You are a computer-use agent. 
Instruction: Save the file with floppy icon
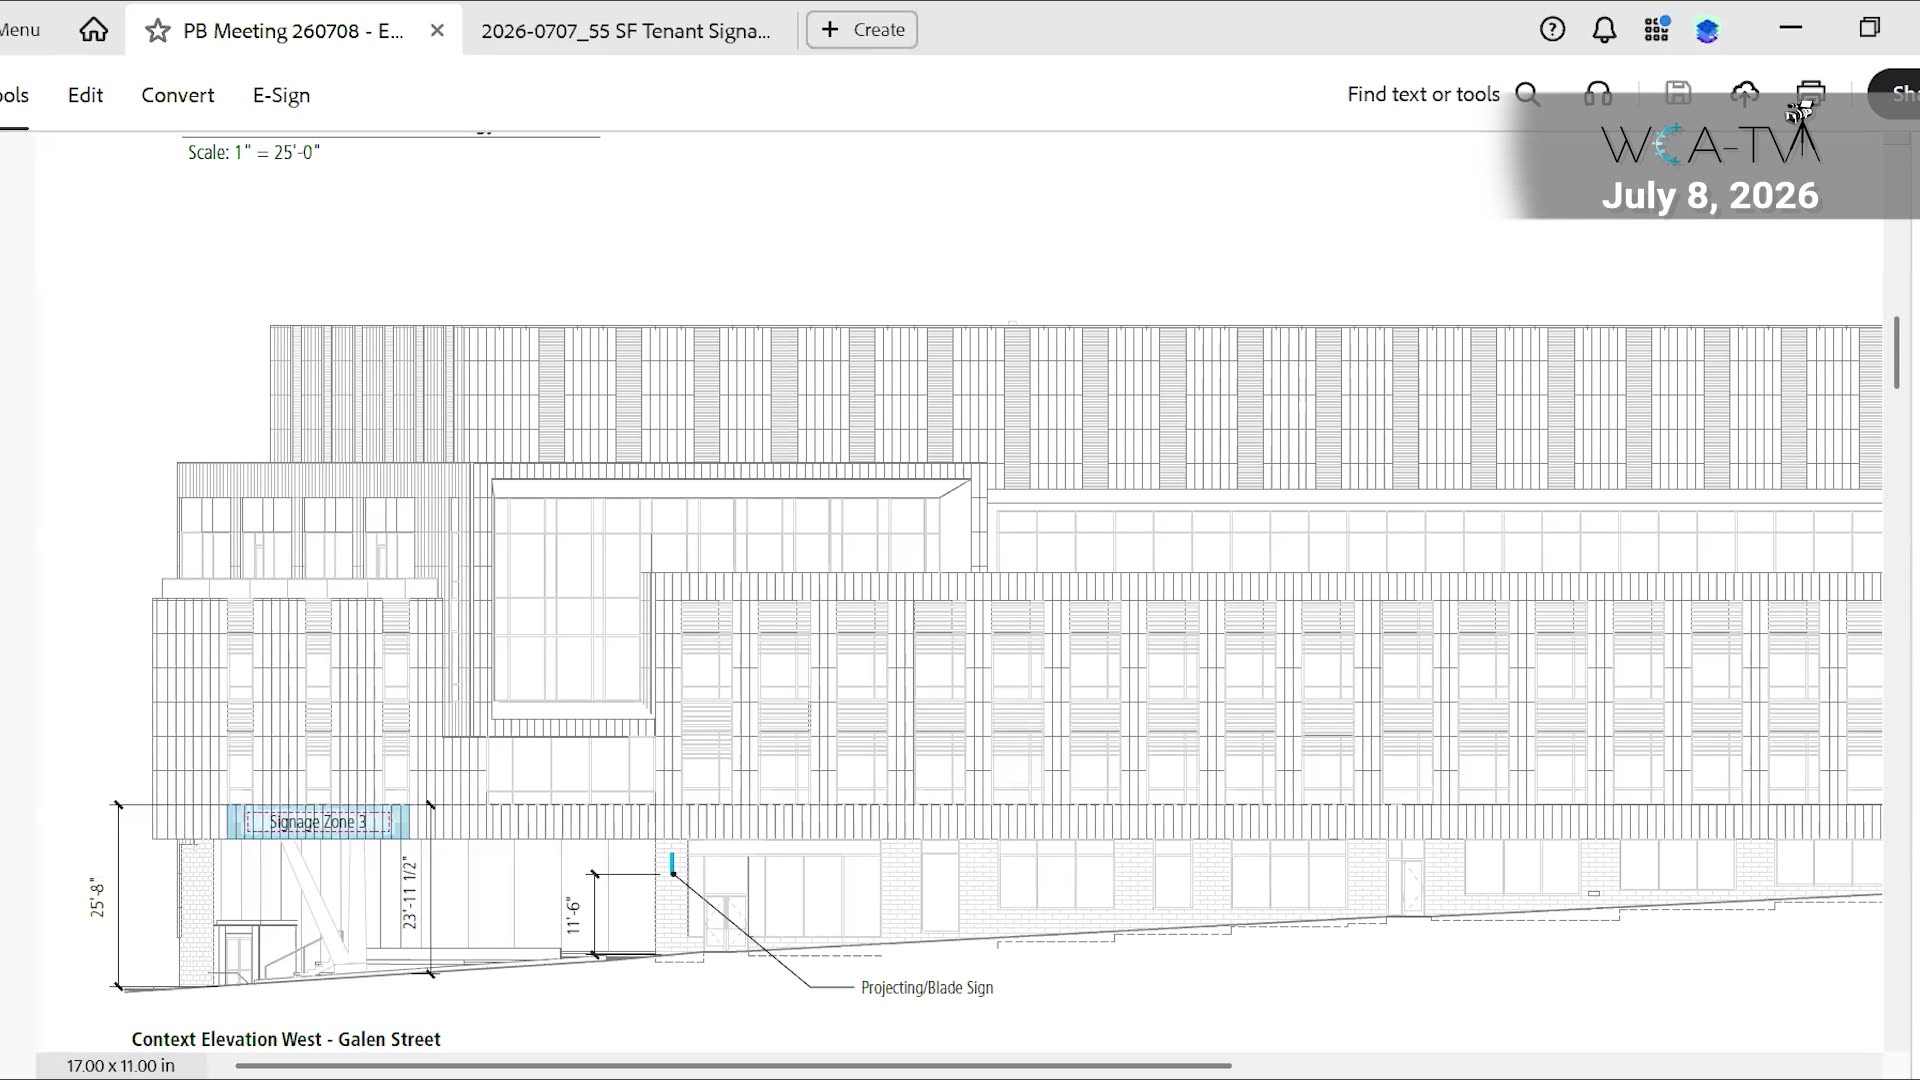point(1678,93)
